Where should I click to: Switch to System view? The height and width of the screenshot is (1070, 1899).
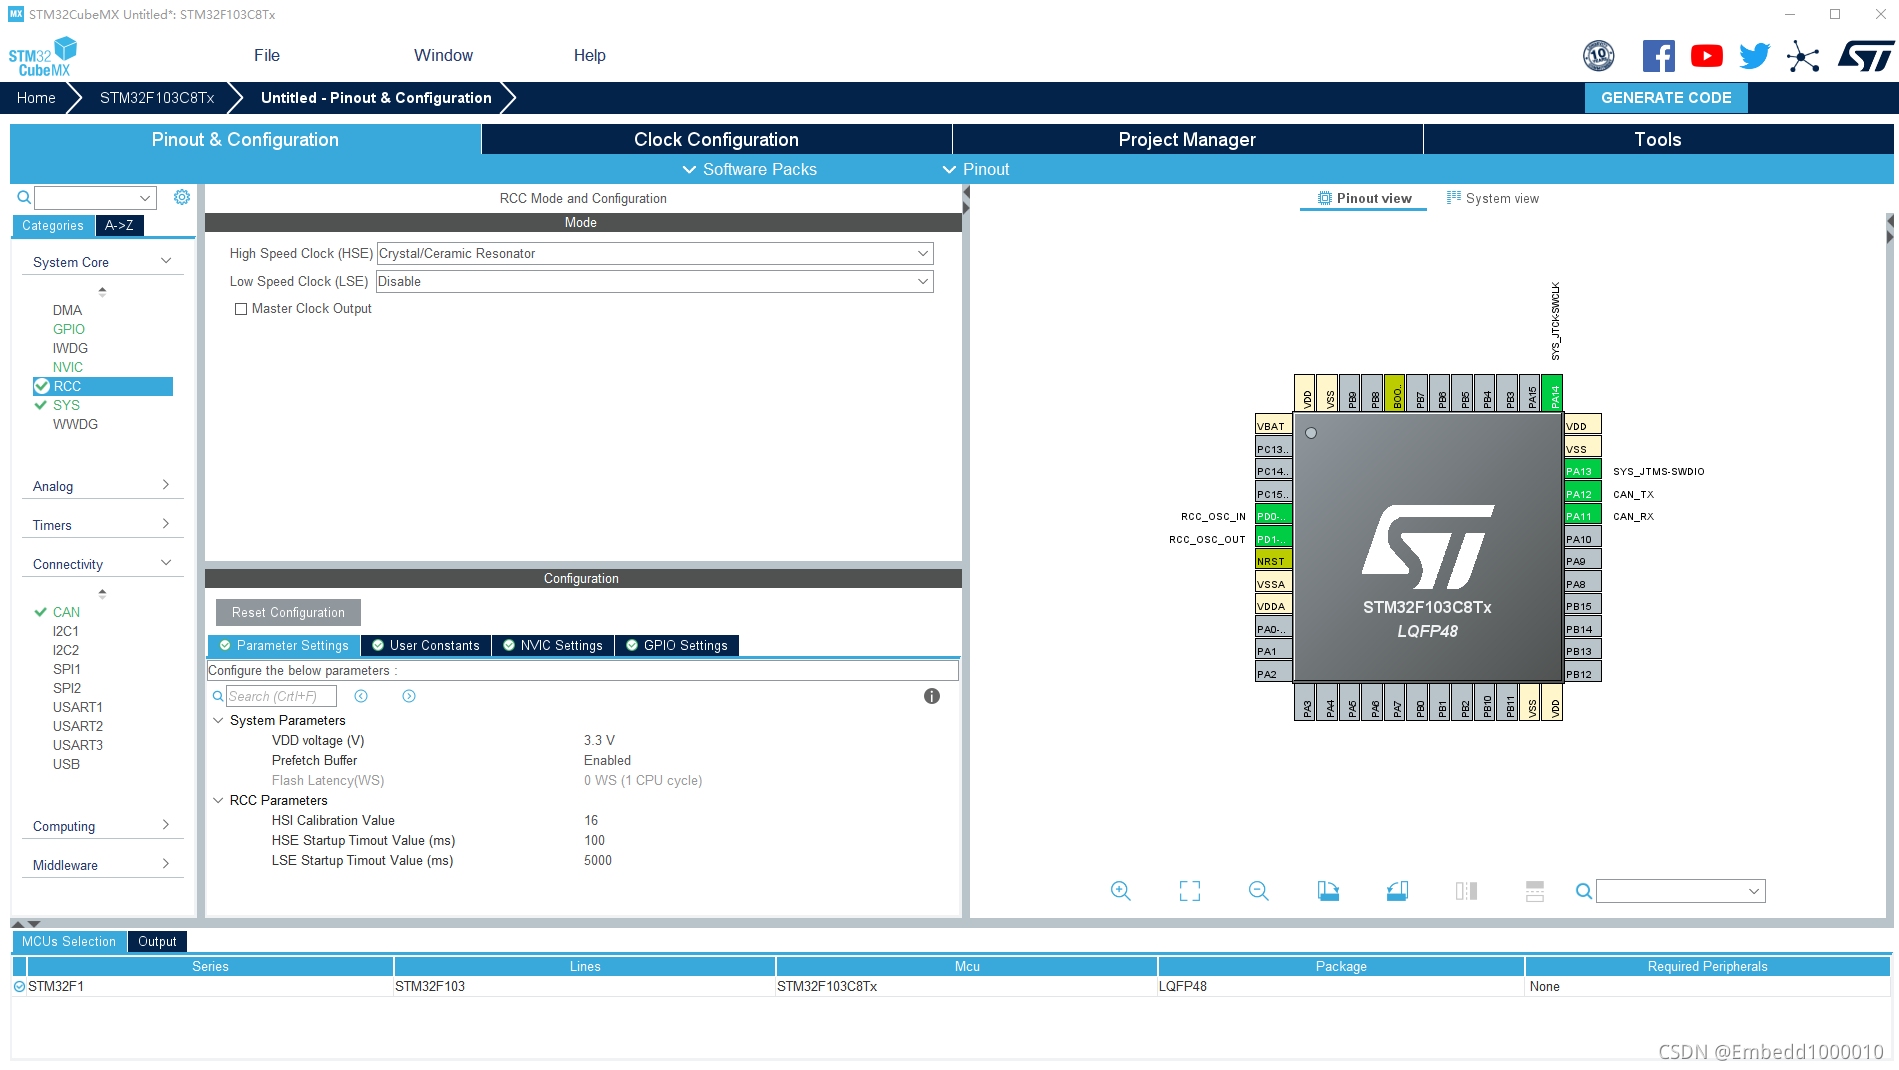(1493, 198)
